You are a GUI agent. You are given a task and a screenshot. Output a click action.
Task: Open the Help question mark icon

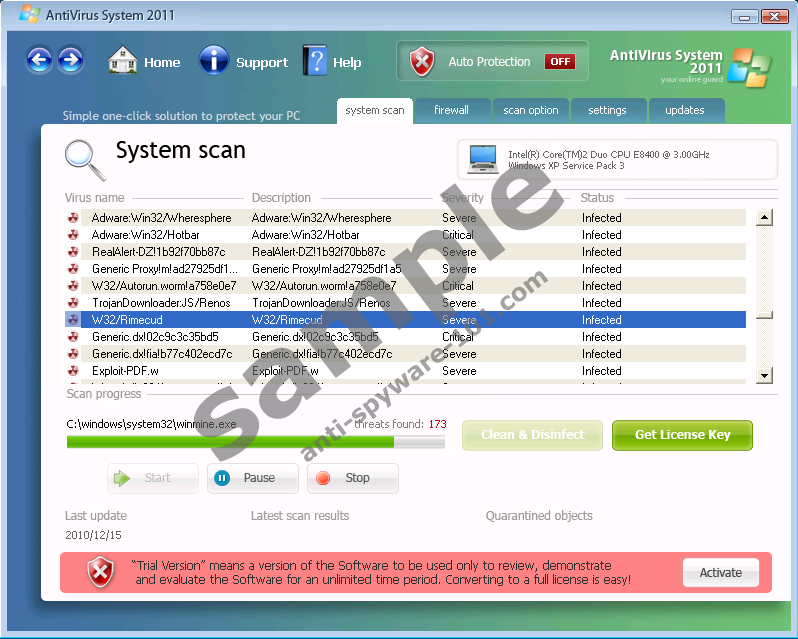315,61
